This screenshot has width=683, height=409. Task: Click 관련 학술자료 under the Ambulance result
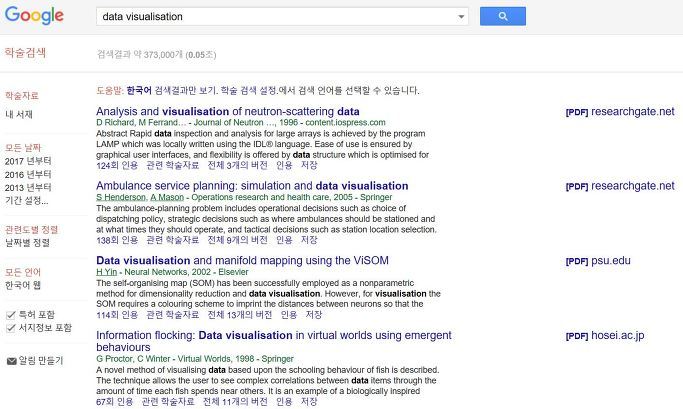(172, 240)
